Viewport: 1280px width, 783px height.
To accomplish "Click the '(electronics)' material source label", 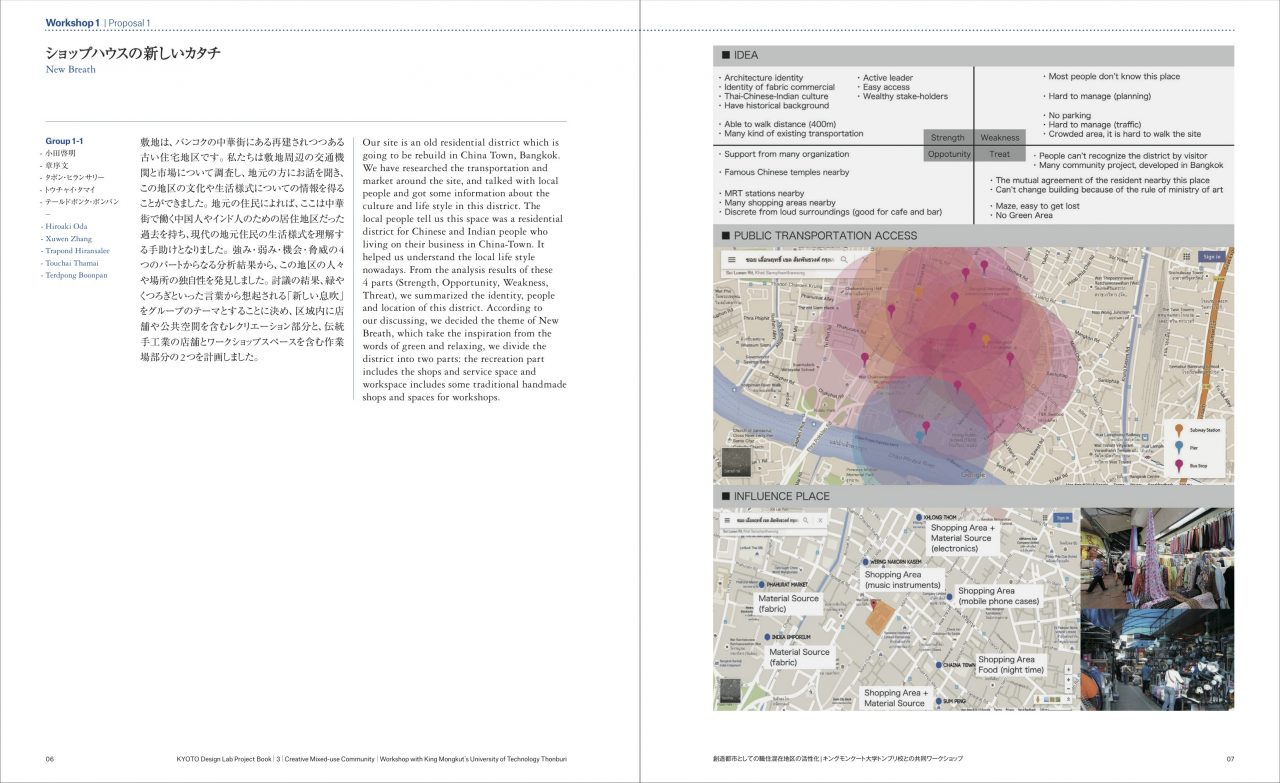I will point(961,538).
